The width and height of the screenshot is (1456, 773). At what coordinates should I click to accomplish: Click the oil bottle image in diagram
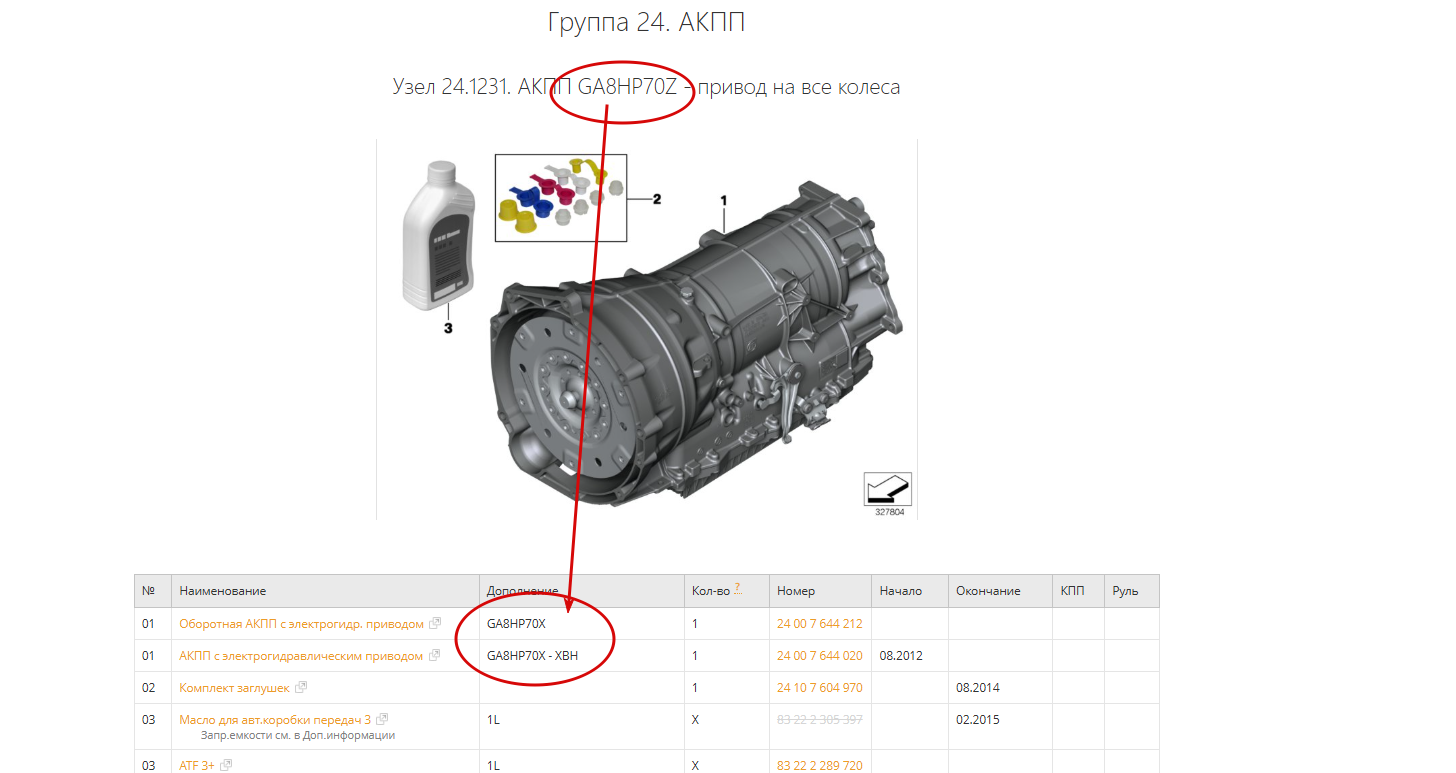click(439, 234)
